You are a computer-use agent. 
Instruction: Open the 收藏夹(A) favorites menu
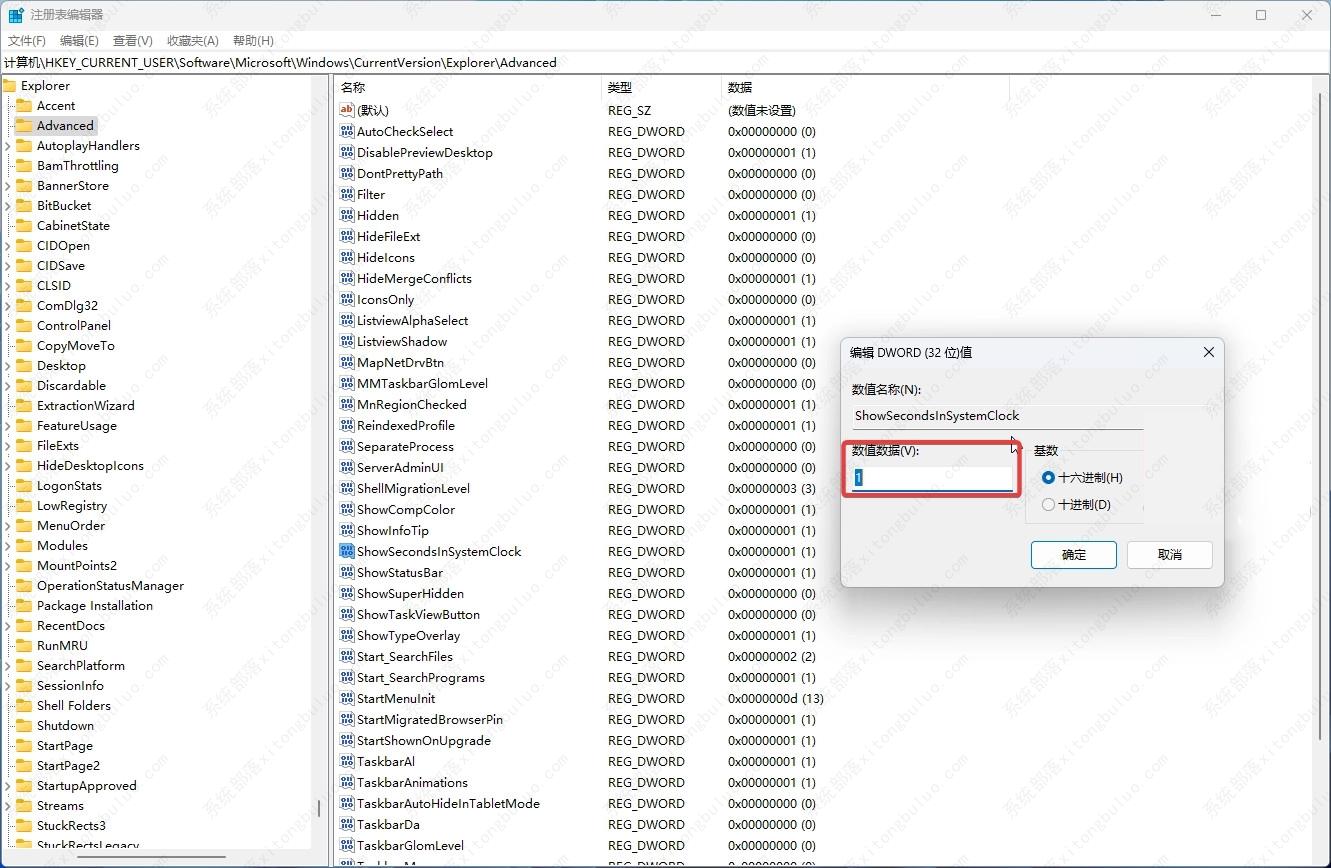(192, 41)
